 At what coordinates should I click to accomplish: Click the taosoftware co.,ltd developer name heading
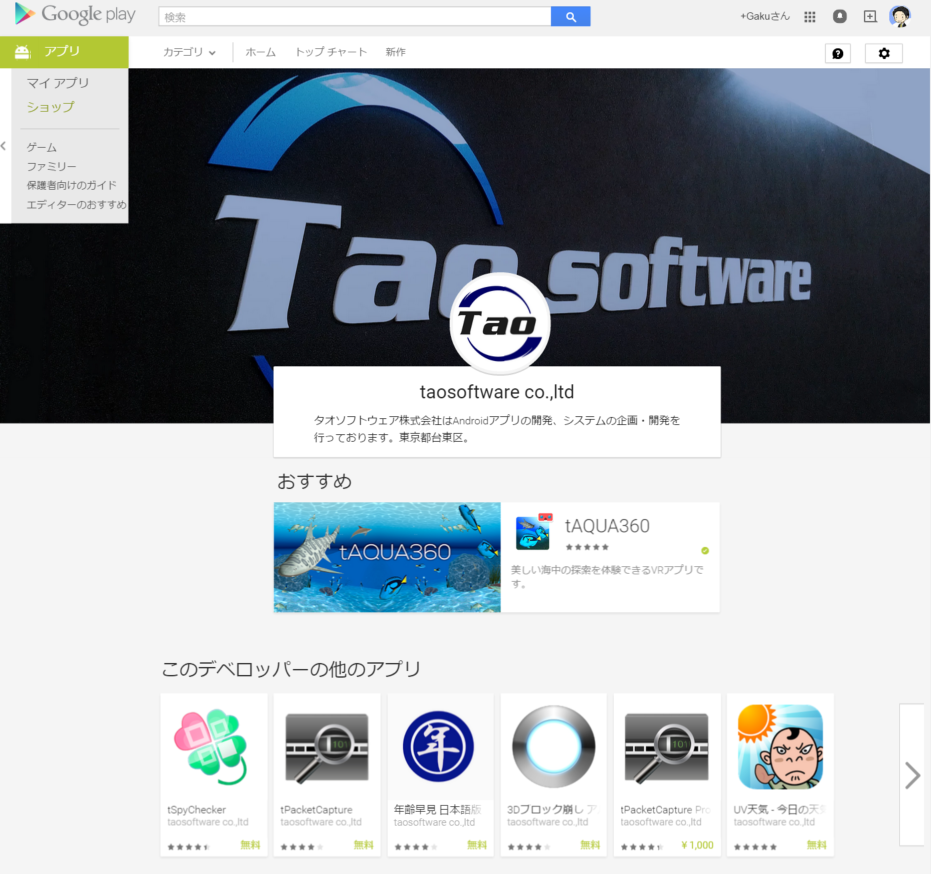(x=497, y=392)
